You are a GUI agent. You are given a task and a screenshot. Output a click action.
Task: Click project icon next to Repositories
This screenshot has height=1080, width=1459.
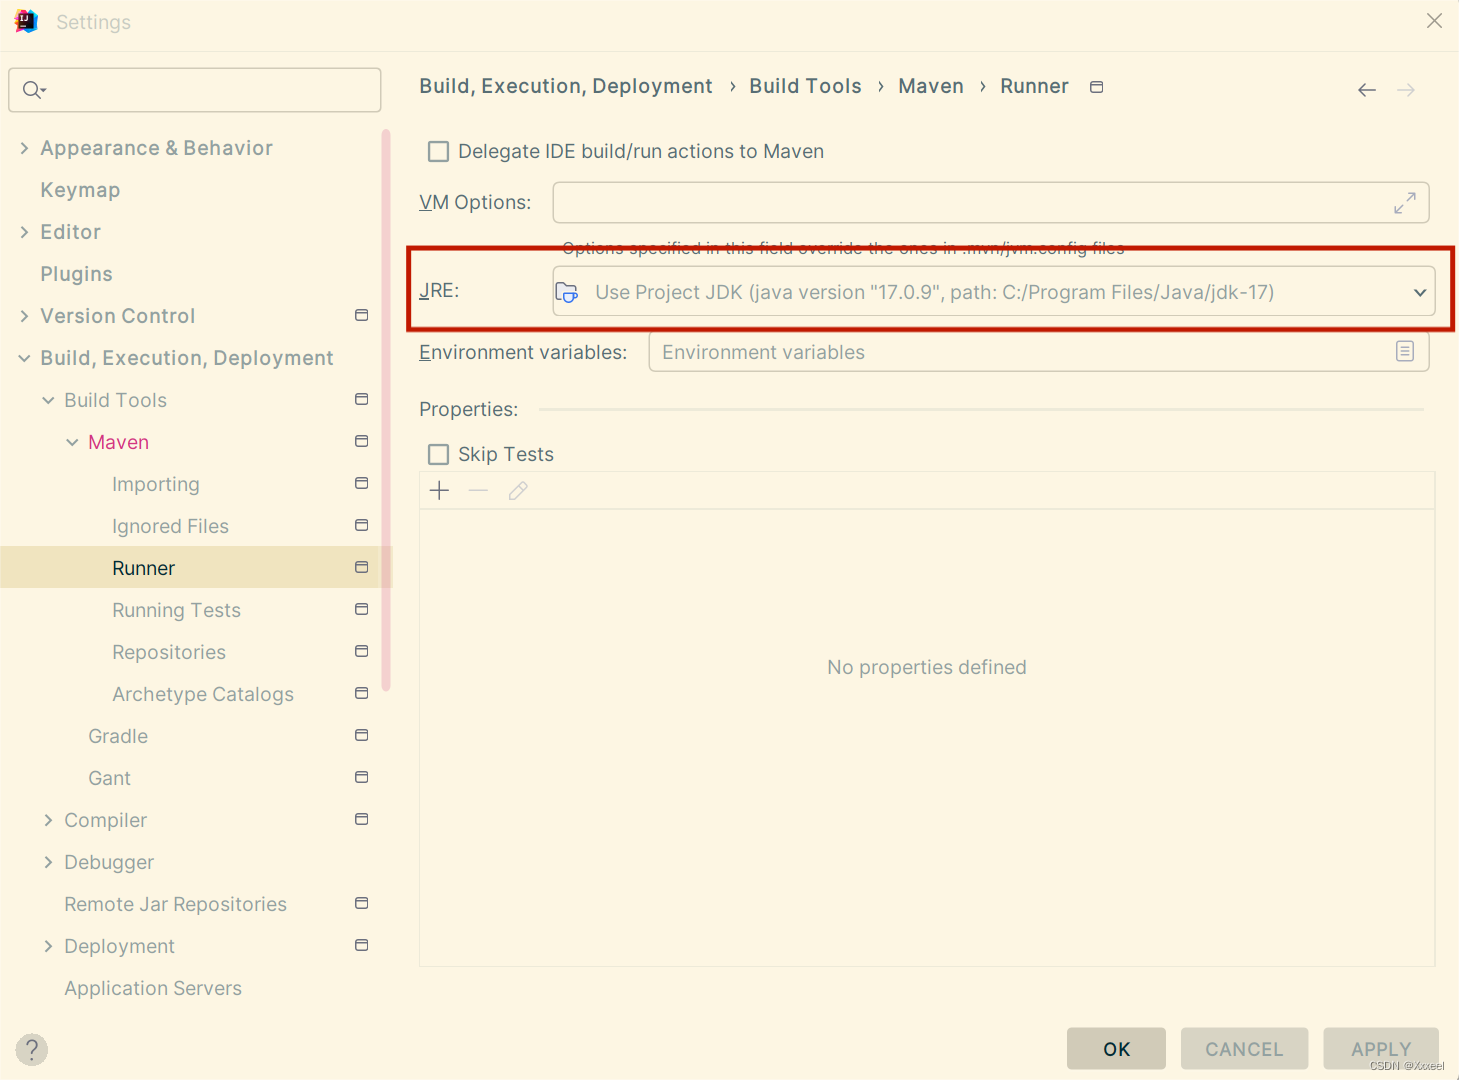[x=362, y=651]
